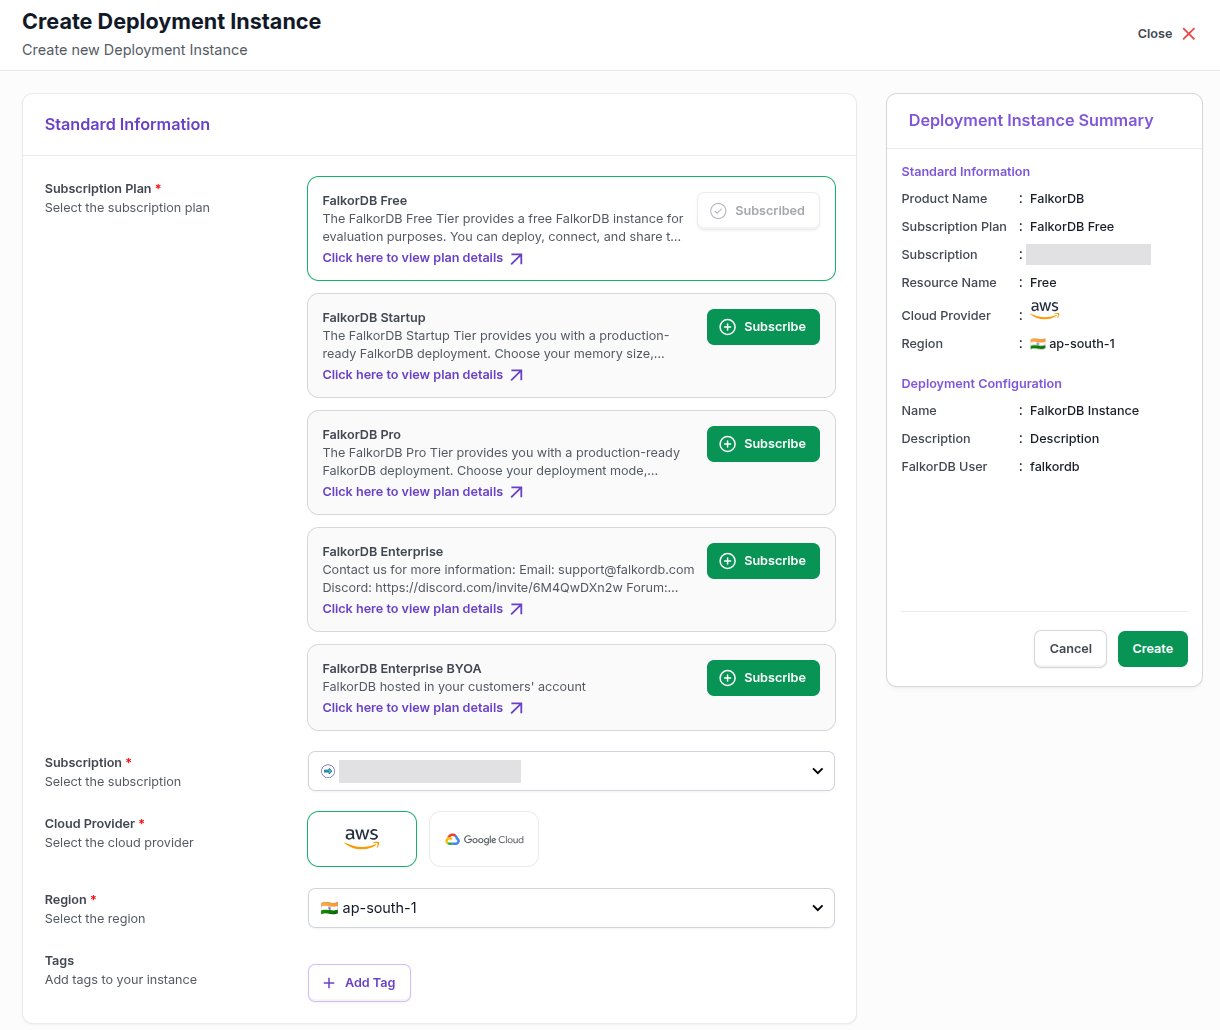The width and height of the screenshot is (1220, 1030).
Task: Subscribe to the FalkorDB Pro plan
Action: [763, 444]
